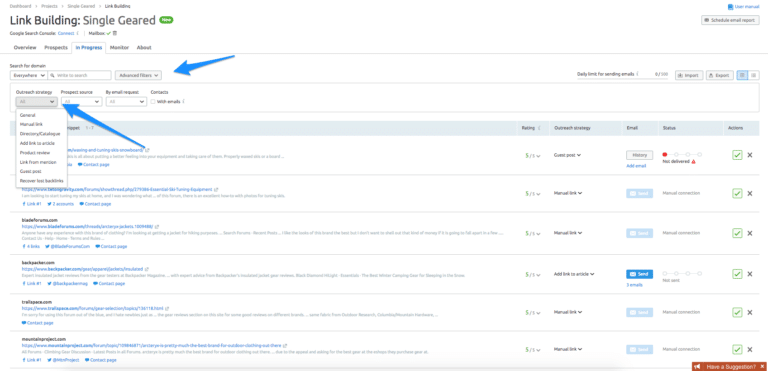Click the Not delivered status progress tracker
Image resolution: width=768 pixels, height=371 pixels.
click(682, 154)
